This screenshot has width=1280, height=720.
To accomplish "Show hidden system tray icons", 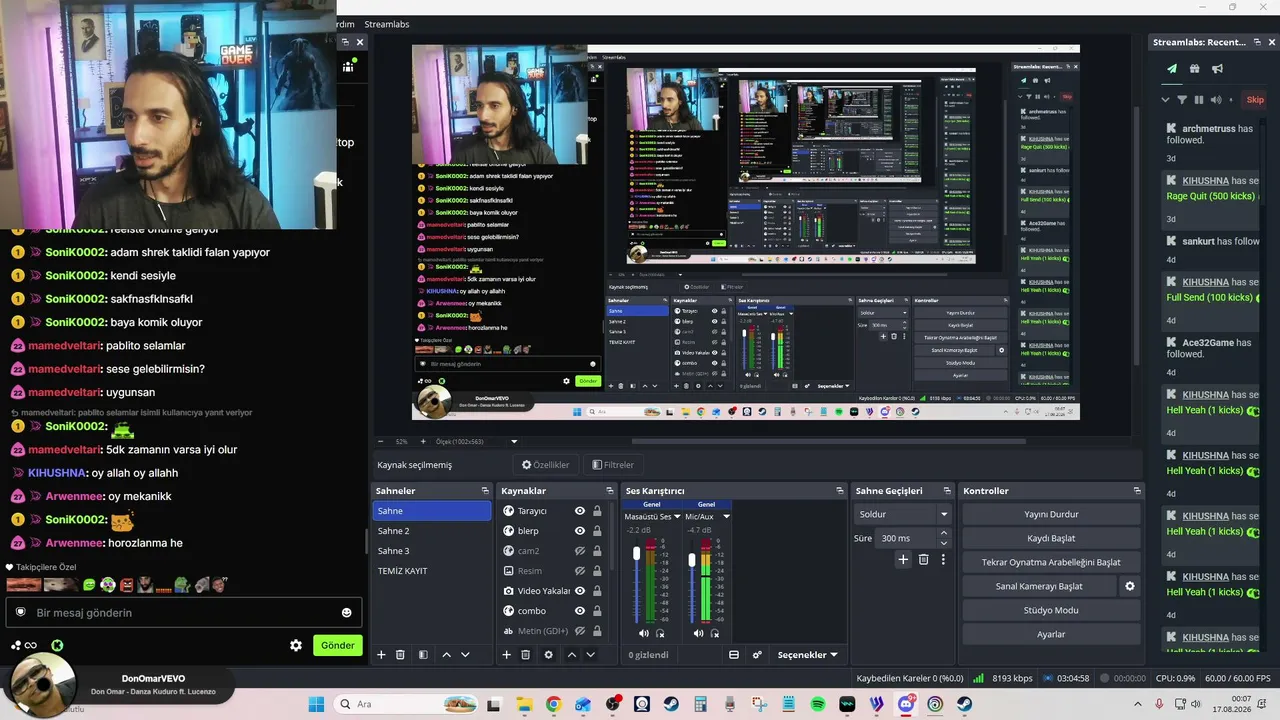I will [x=1138, y=704].
